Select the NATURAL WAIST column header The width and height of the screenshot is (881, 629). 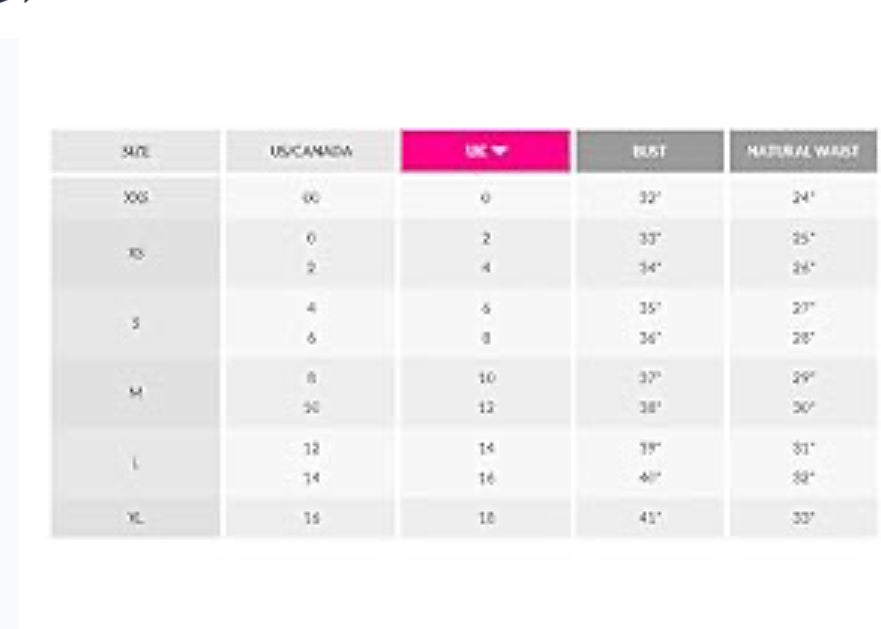tap(803, 151)
